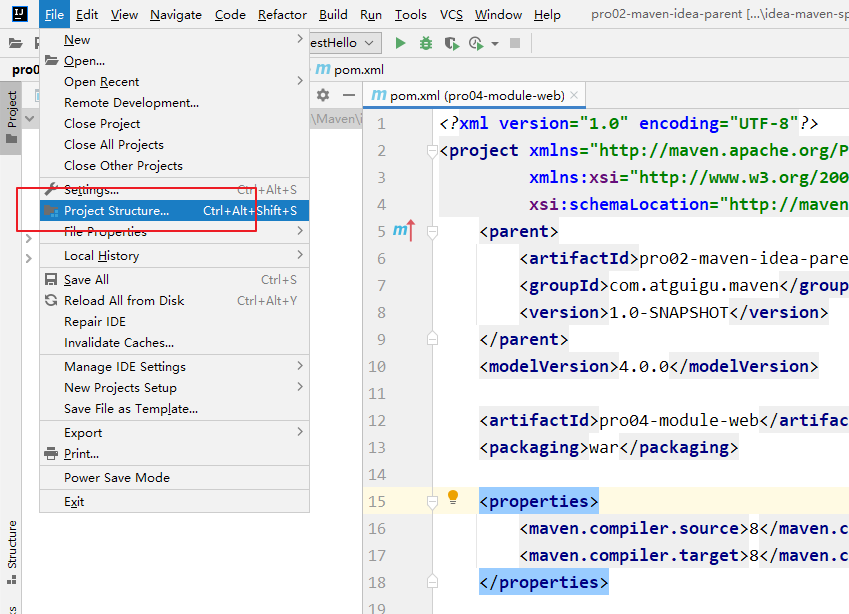This screenshot has height=614, width=849.
Task: Collapse fold marker on line 2
Action: [x=432, y=151]
